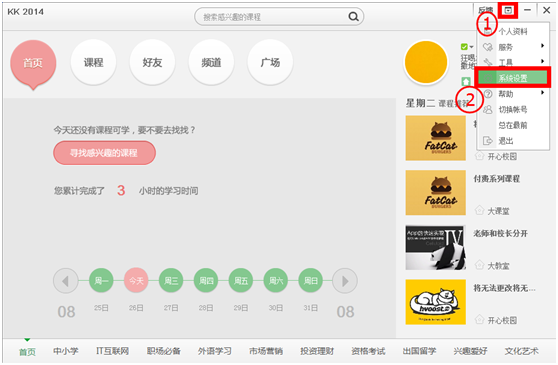
Task: Select 周四 day marker
Action: tap(206, 281)
